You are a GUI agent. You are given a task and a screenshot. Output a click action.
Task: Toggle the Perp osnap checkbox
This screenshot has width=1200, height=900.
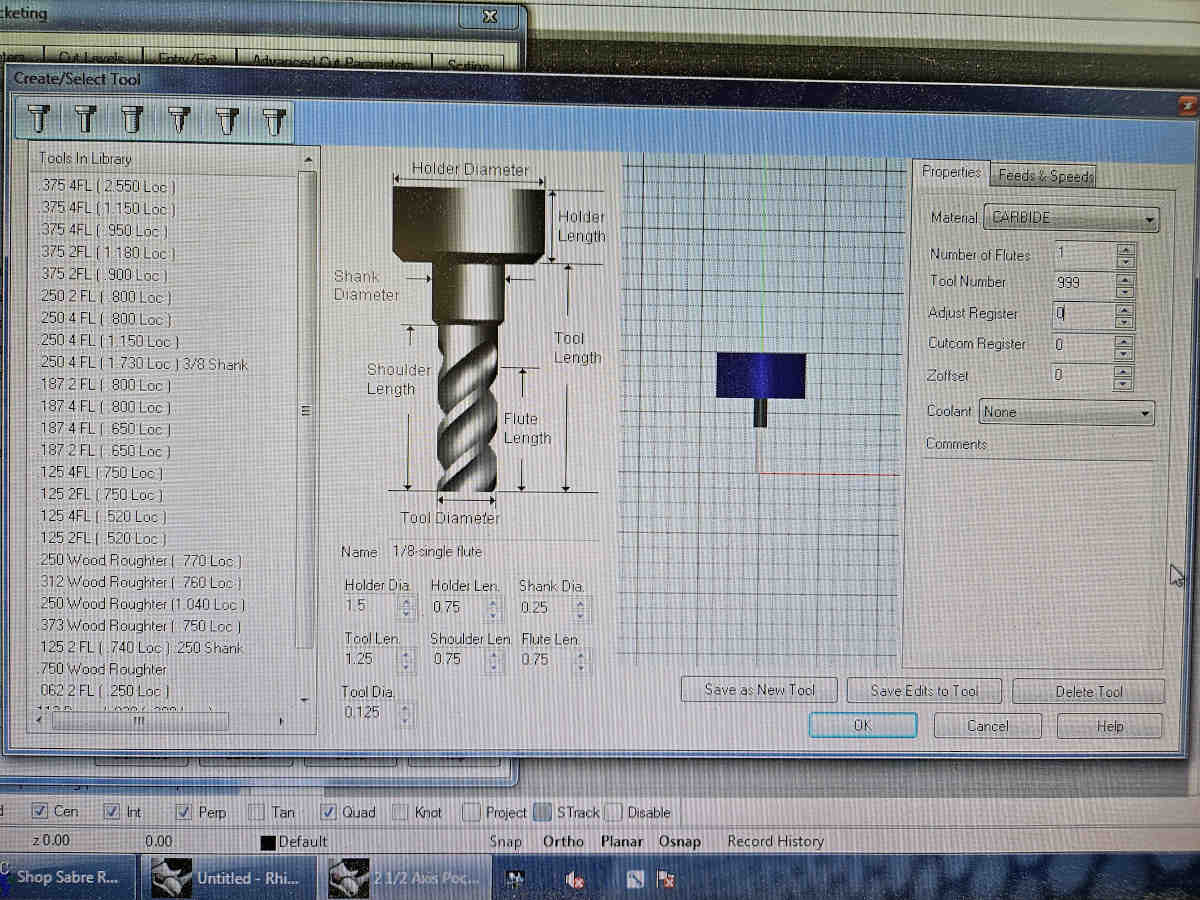[184, 812]
